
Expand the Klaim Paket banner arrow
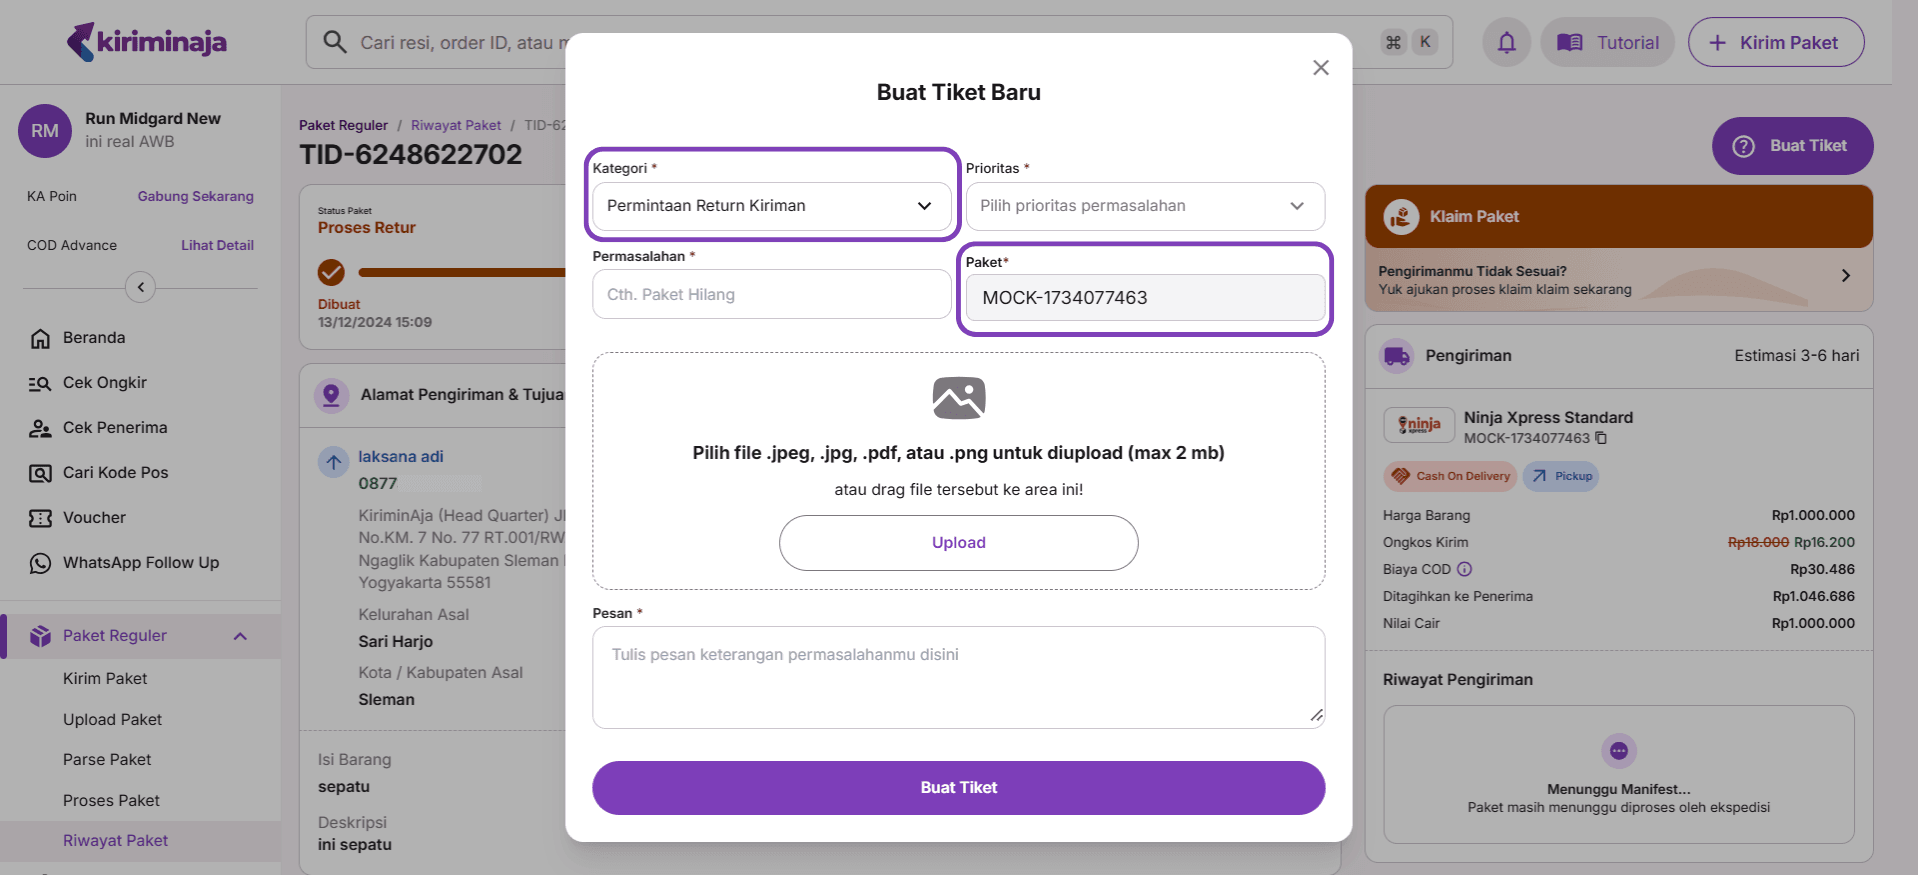(1845, 275)
